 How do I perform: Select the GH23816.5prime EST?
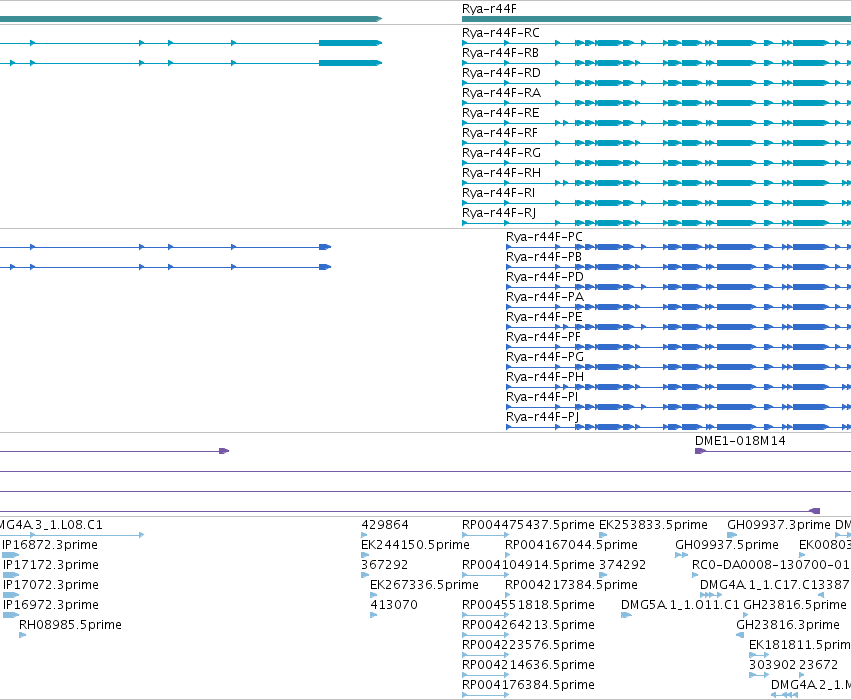click(795, 605)
